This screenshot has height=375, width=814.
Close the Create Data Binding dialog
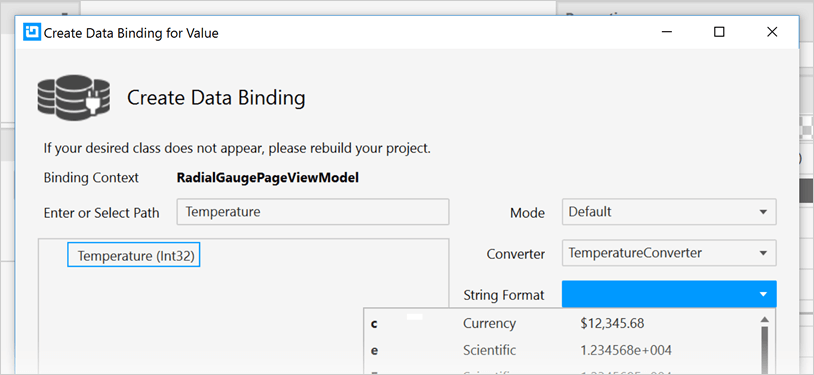pyautogui.click(x=772, y=32)
